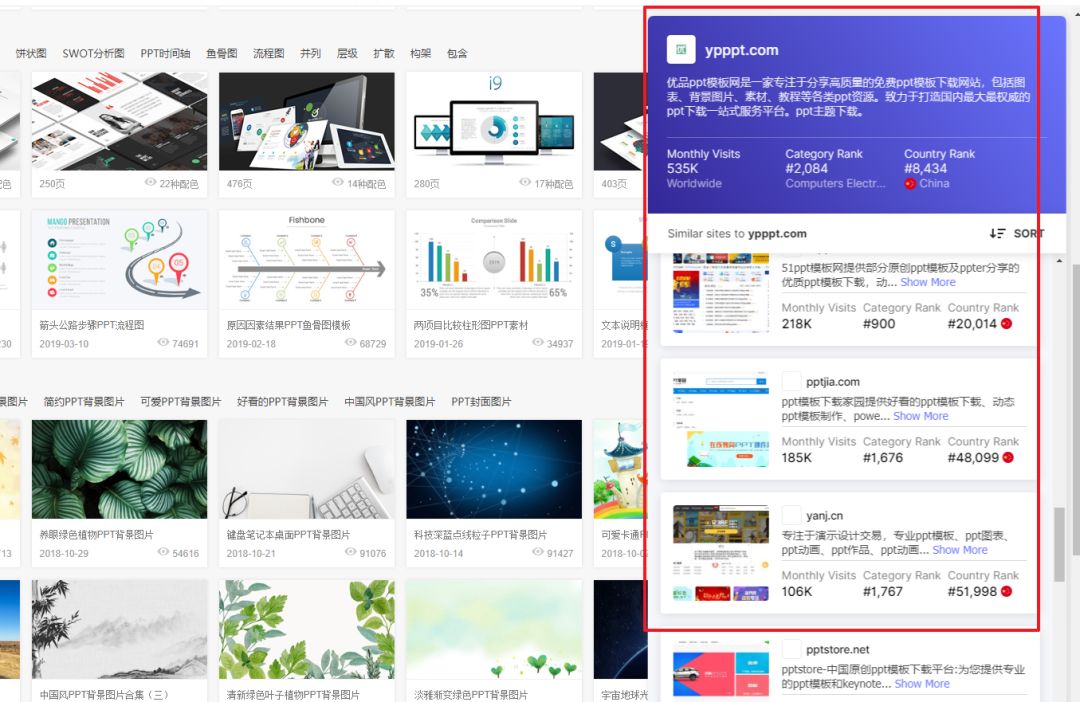
Task: Select 好看的PPT背景图片 category tab
Action: point(282,402)
